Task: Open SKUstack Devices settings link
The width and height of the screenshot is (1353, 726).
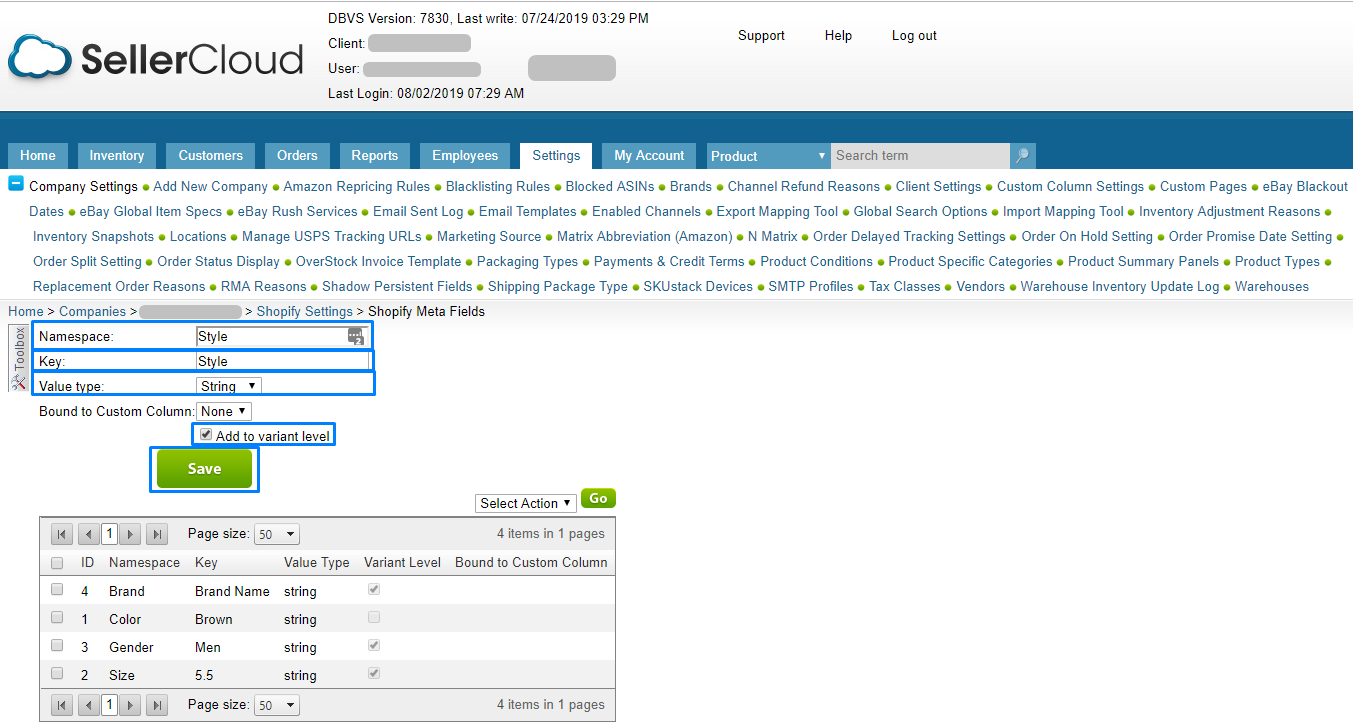Action: click(698, 286)
